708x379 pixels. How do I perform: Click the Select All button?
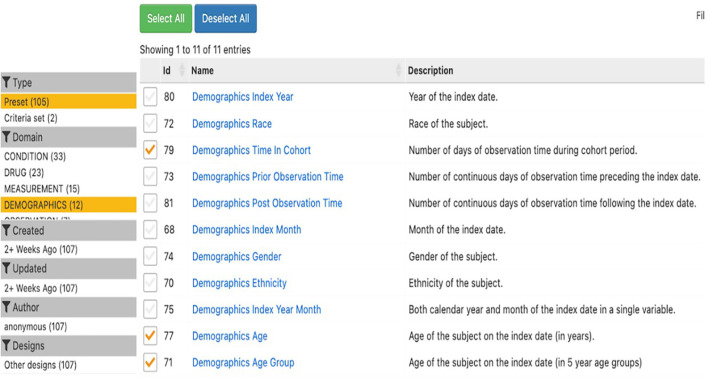point(166,19)
